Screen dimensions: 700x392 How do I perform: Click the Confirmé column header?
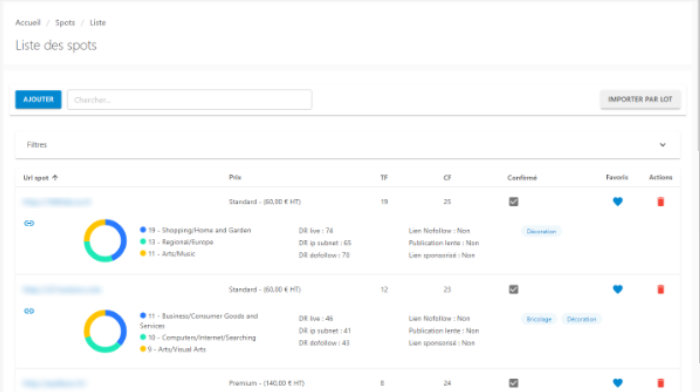(x=522, y=178)
